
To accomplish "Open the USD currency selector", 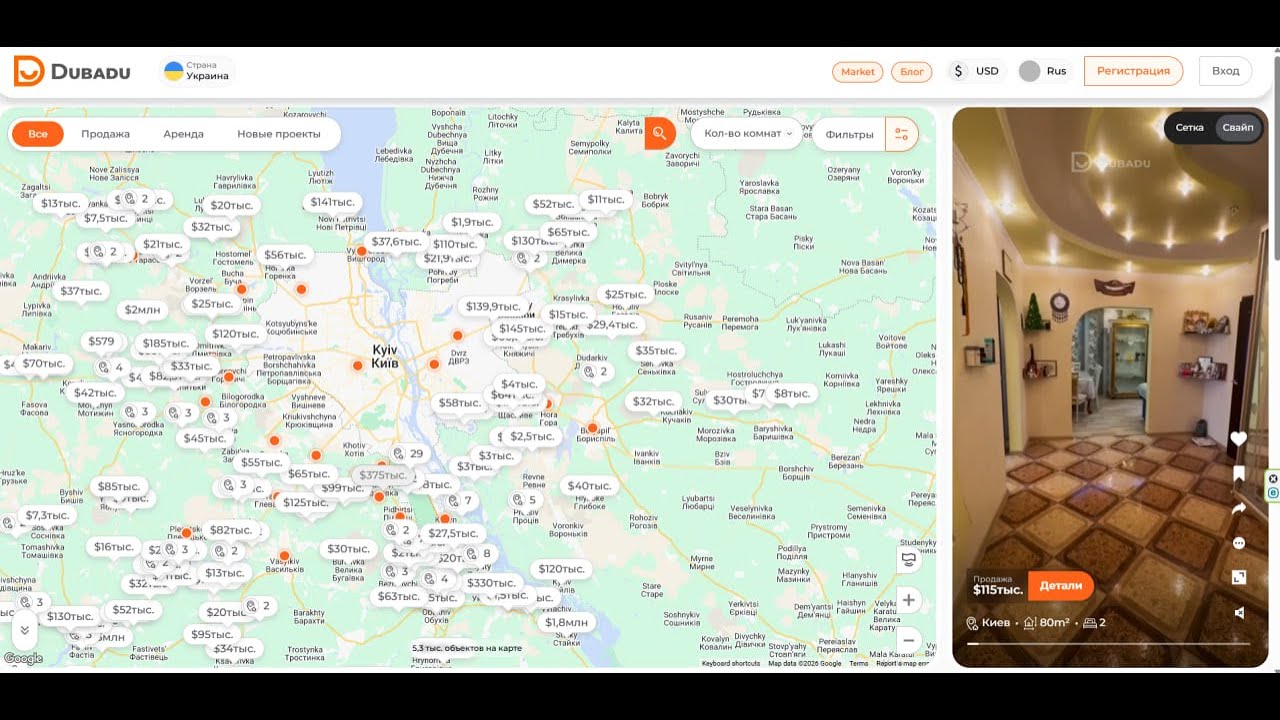I will coord(974,71).
